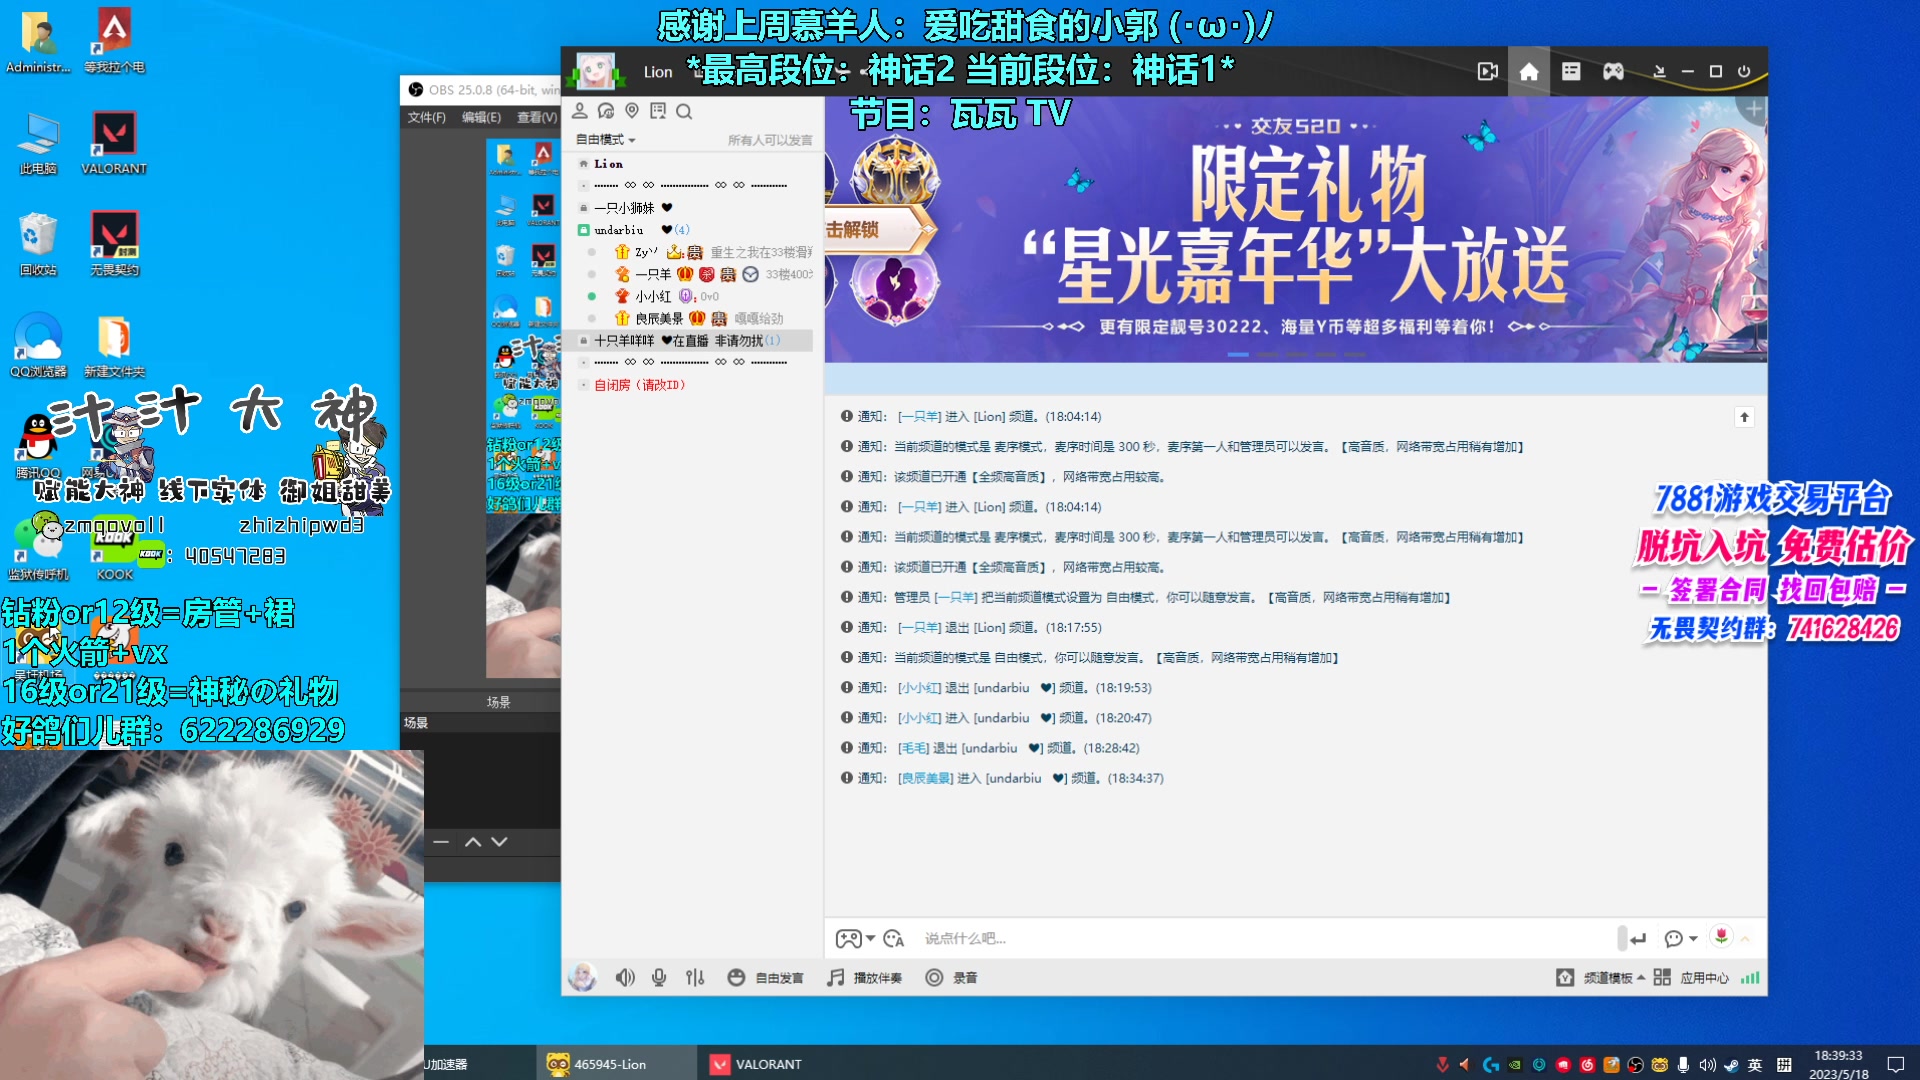1920x1080 pixels.
Task: Click the own avatar in bottom bar
Action: (582, 977)
